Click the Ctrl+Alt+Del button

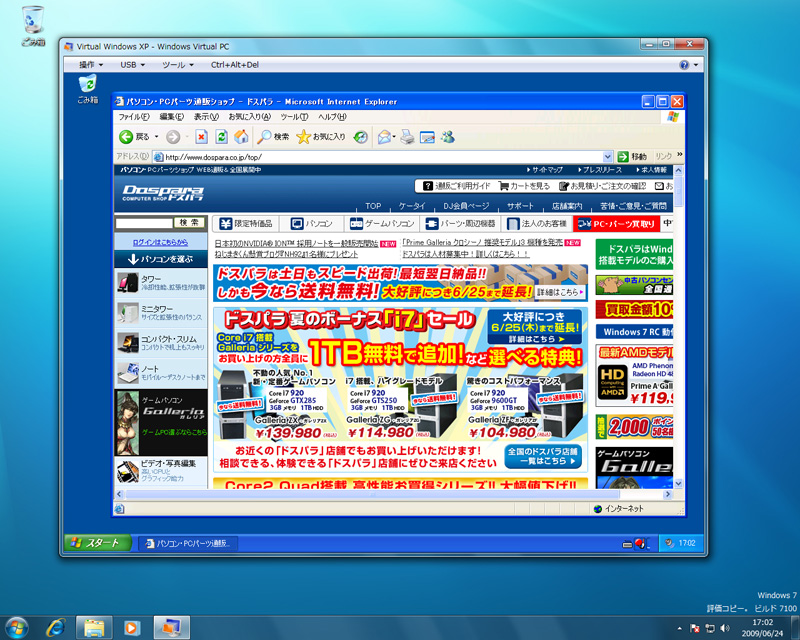pyautogui.click(x=234, y=64)
